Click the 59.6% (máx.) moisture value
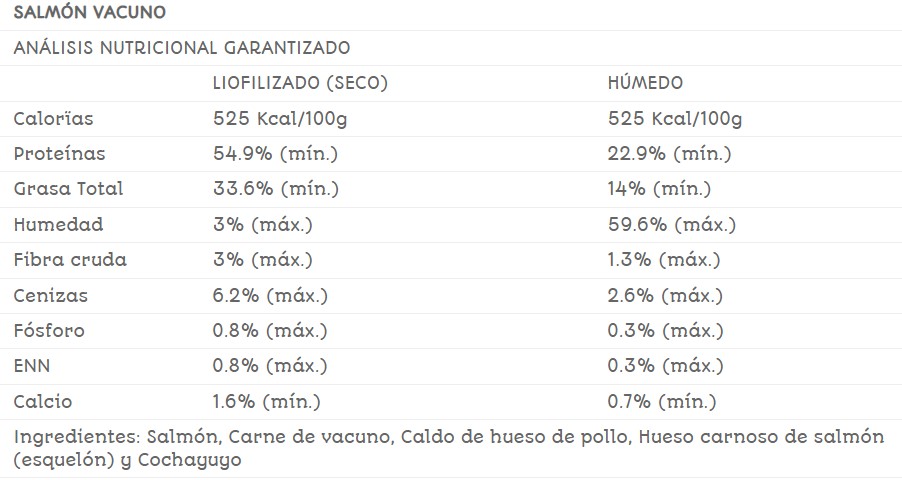Screen dimensions: 902x480 pyautogui.click(x=671, y=225)
